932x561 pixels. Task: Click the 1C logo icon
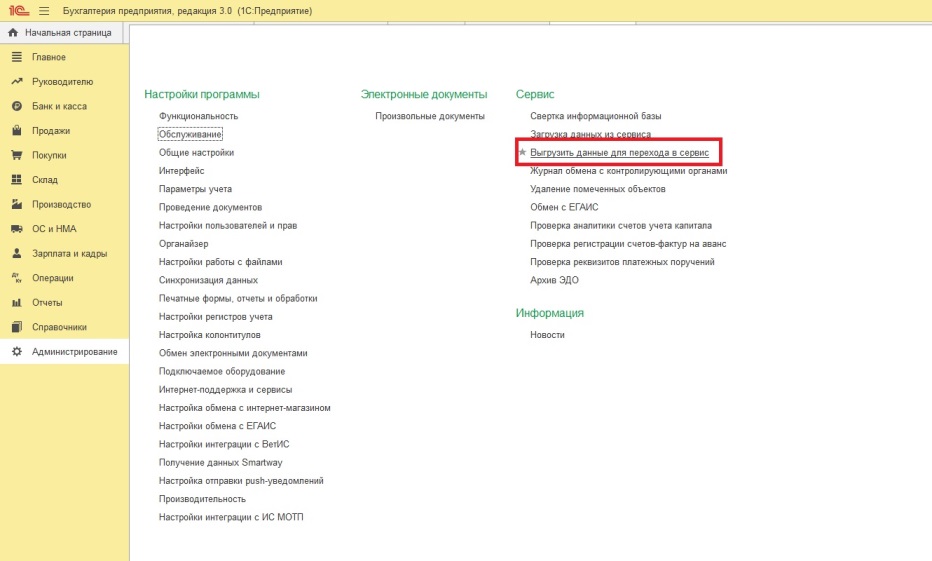(19, 11)
